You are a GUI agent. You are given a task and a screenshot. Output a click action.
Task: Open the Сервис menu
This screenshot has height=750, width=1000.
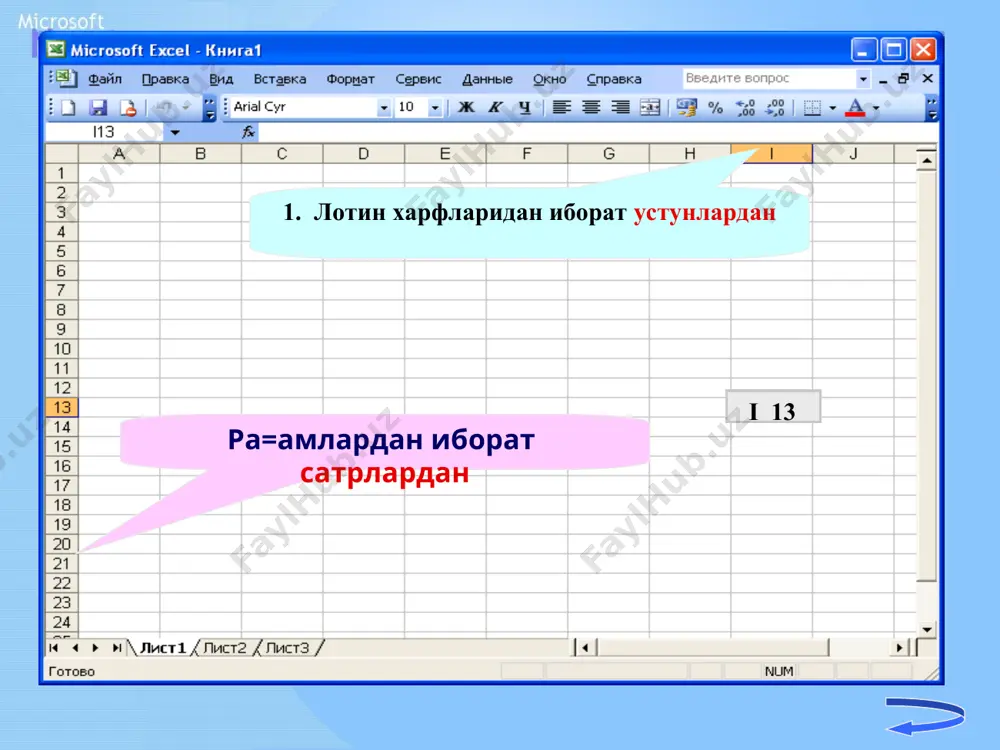pos(418,79)
